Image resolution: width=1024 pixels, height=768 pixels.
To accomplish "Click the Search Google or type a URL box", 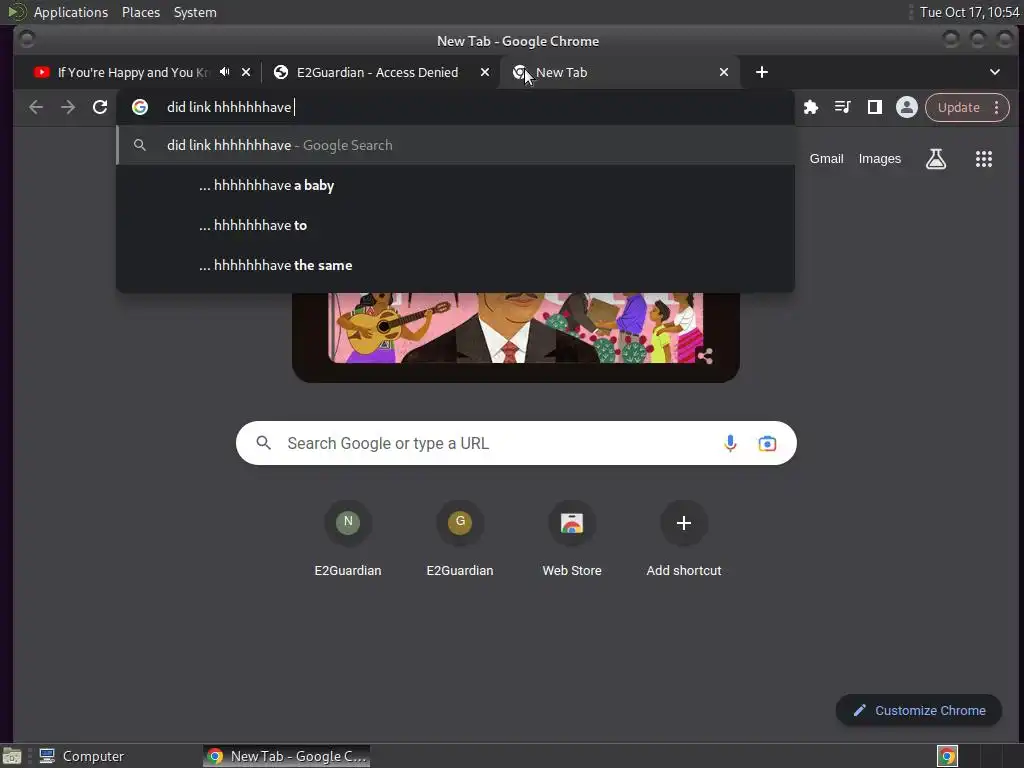I will (x=516, y=443).
